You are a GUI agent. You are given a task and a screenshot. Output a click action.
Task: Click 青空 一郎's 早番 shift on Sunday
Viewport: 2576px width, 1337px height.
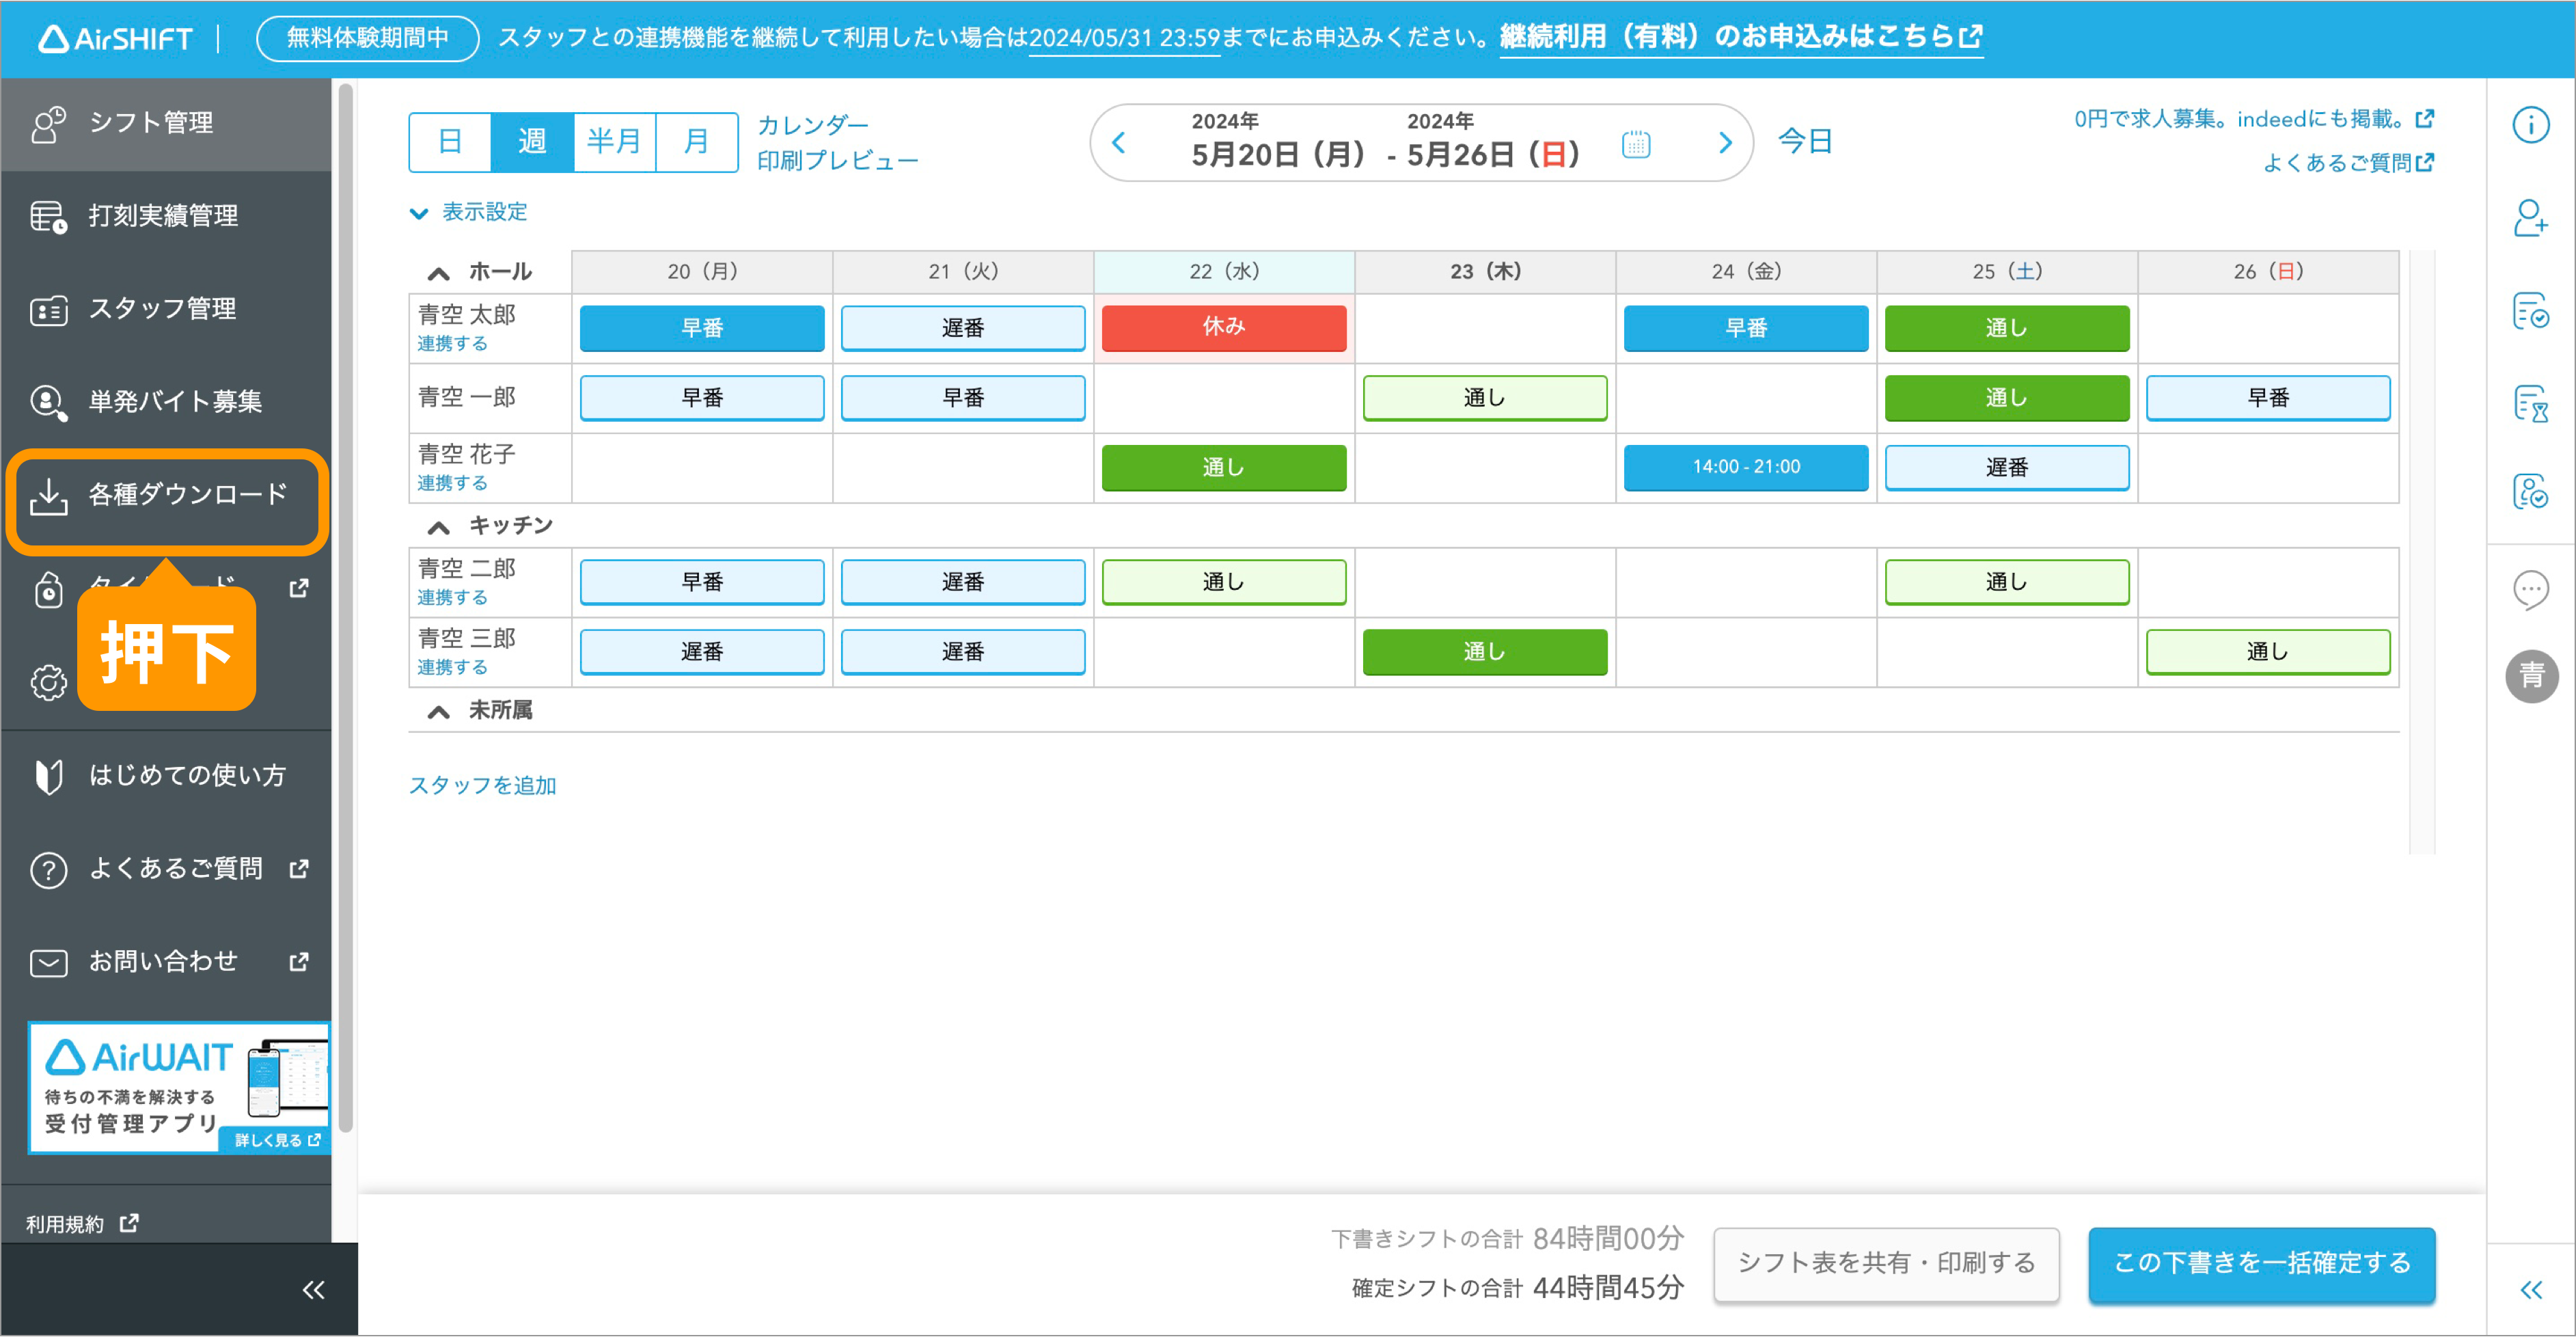point(2268,398)
